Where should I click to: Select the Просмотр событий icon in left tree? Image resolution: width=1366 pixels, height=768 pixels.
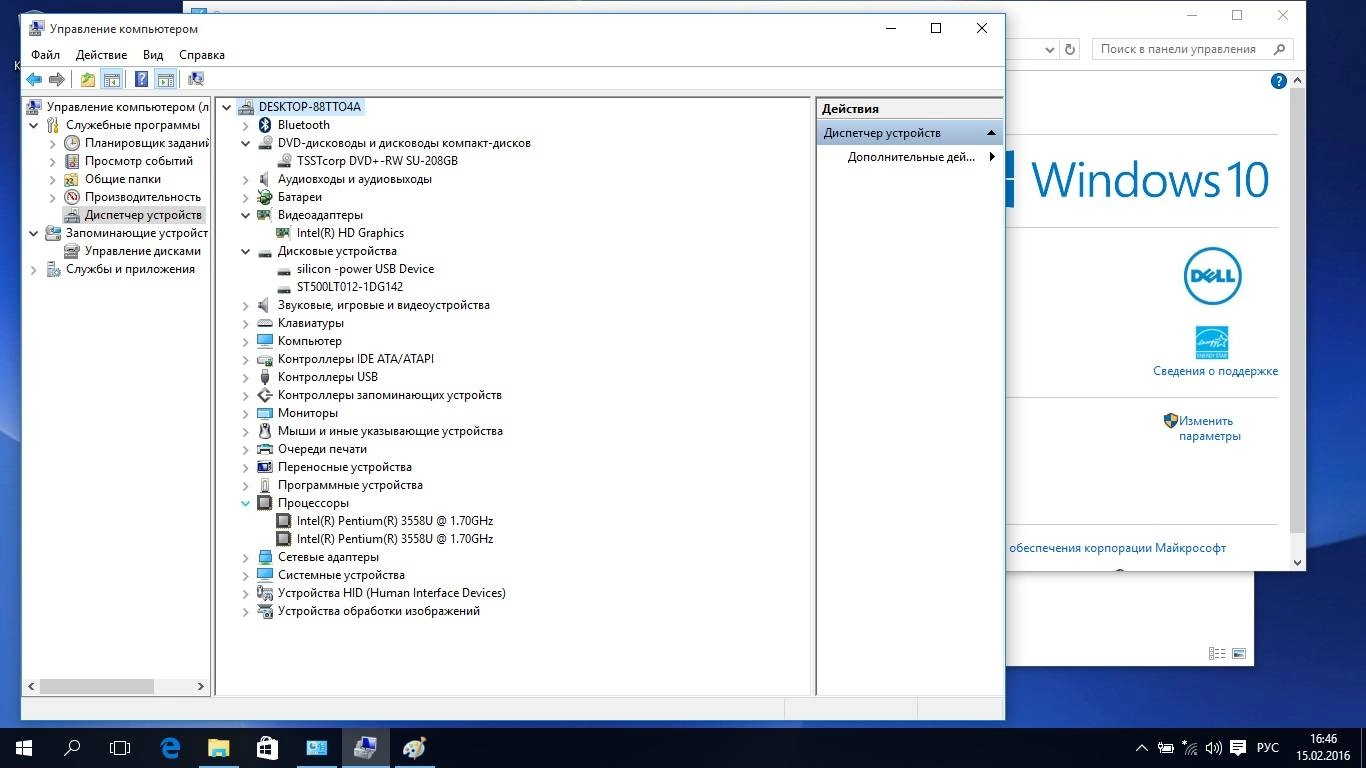72,161
